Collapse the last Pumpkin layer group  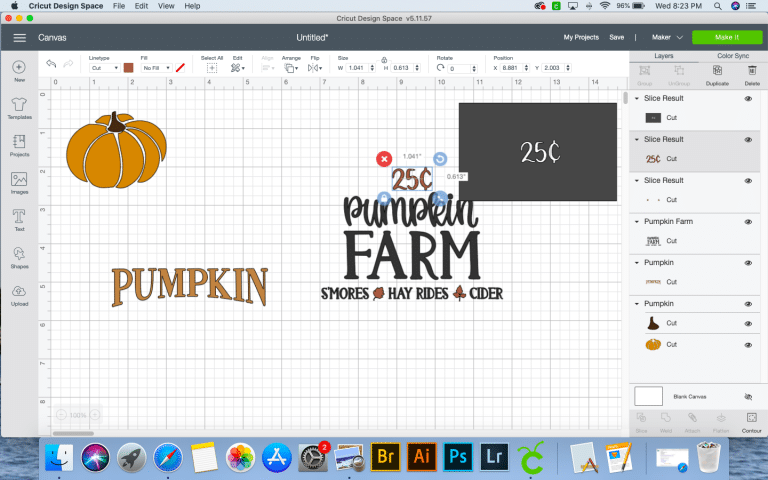637,304
